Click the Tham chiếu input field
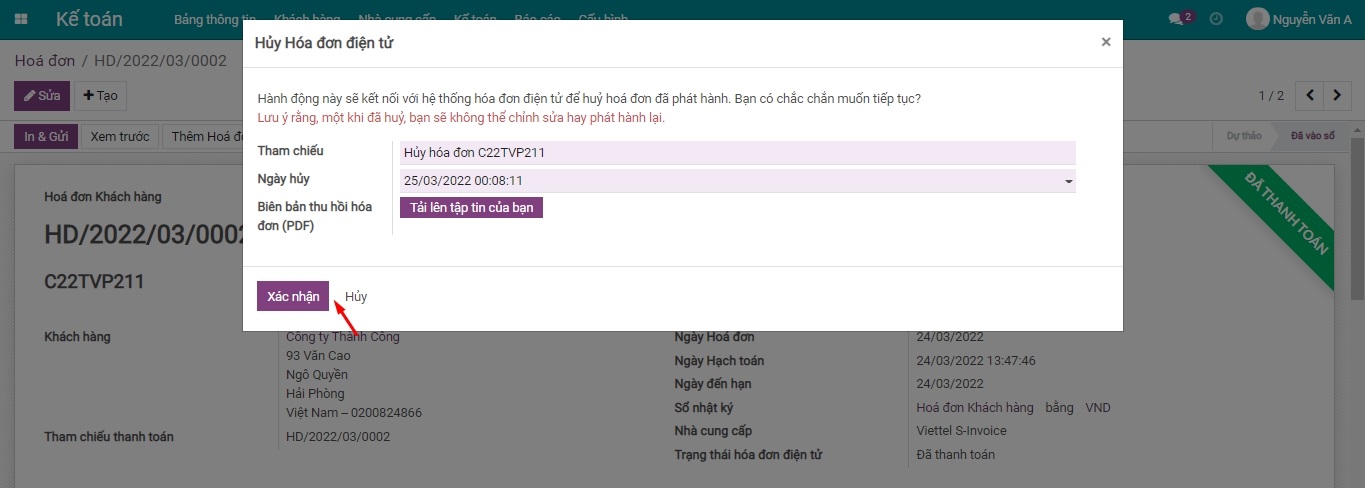This screenshot has height=488, width=1365. click(736, 153)
